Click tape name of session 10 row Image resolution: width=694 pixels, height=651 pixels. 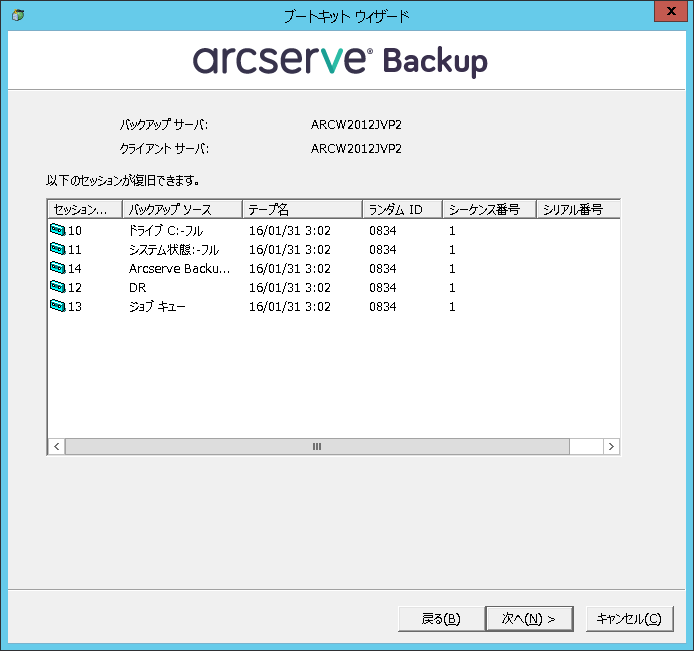(x=290, y=231)
